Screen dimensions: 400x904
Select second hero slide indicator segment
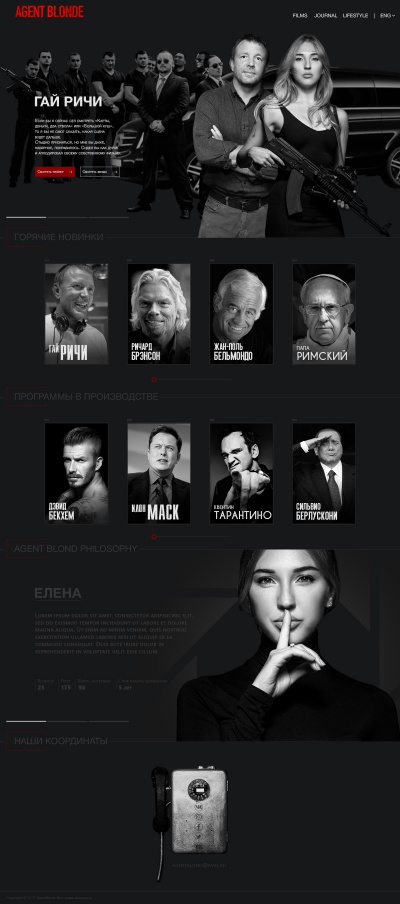click(x=67, y=217)
